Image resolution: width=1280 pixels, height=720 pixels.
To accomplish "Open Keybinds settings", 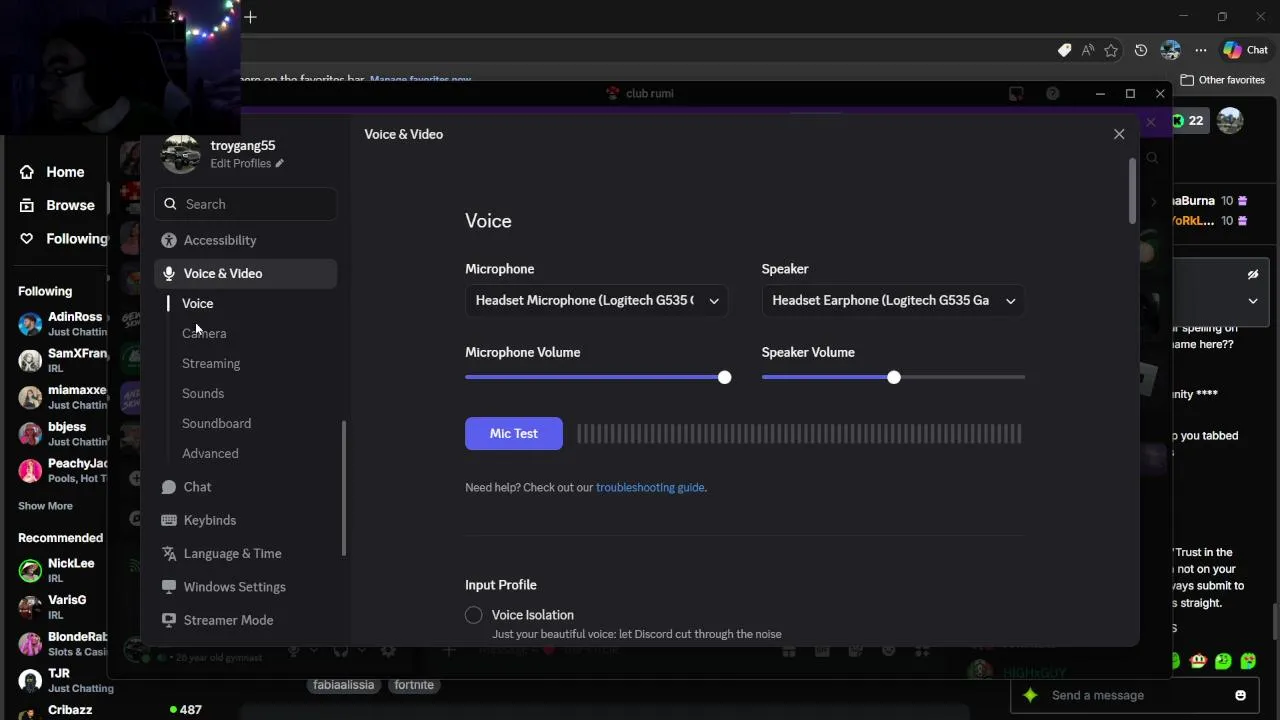I will pyautogui.click(x=245, y=520).
